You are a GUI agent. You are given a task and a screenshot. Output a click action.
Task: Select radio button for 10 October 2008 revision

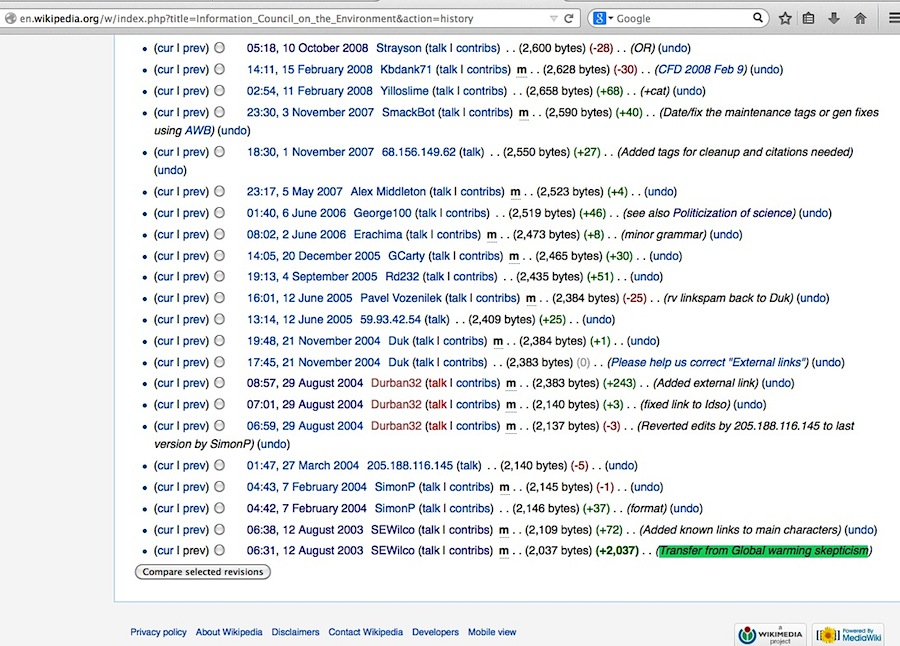[219, 48]
